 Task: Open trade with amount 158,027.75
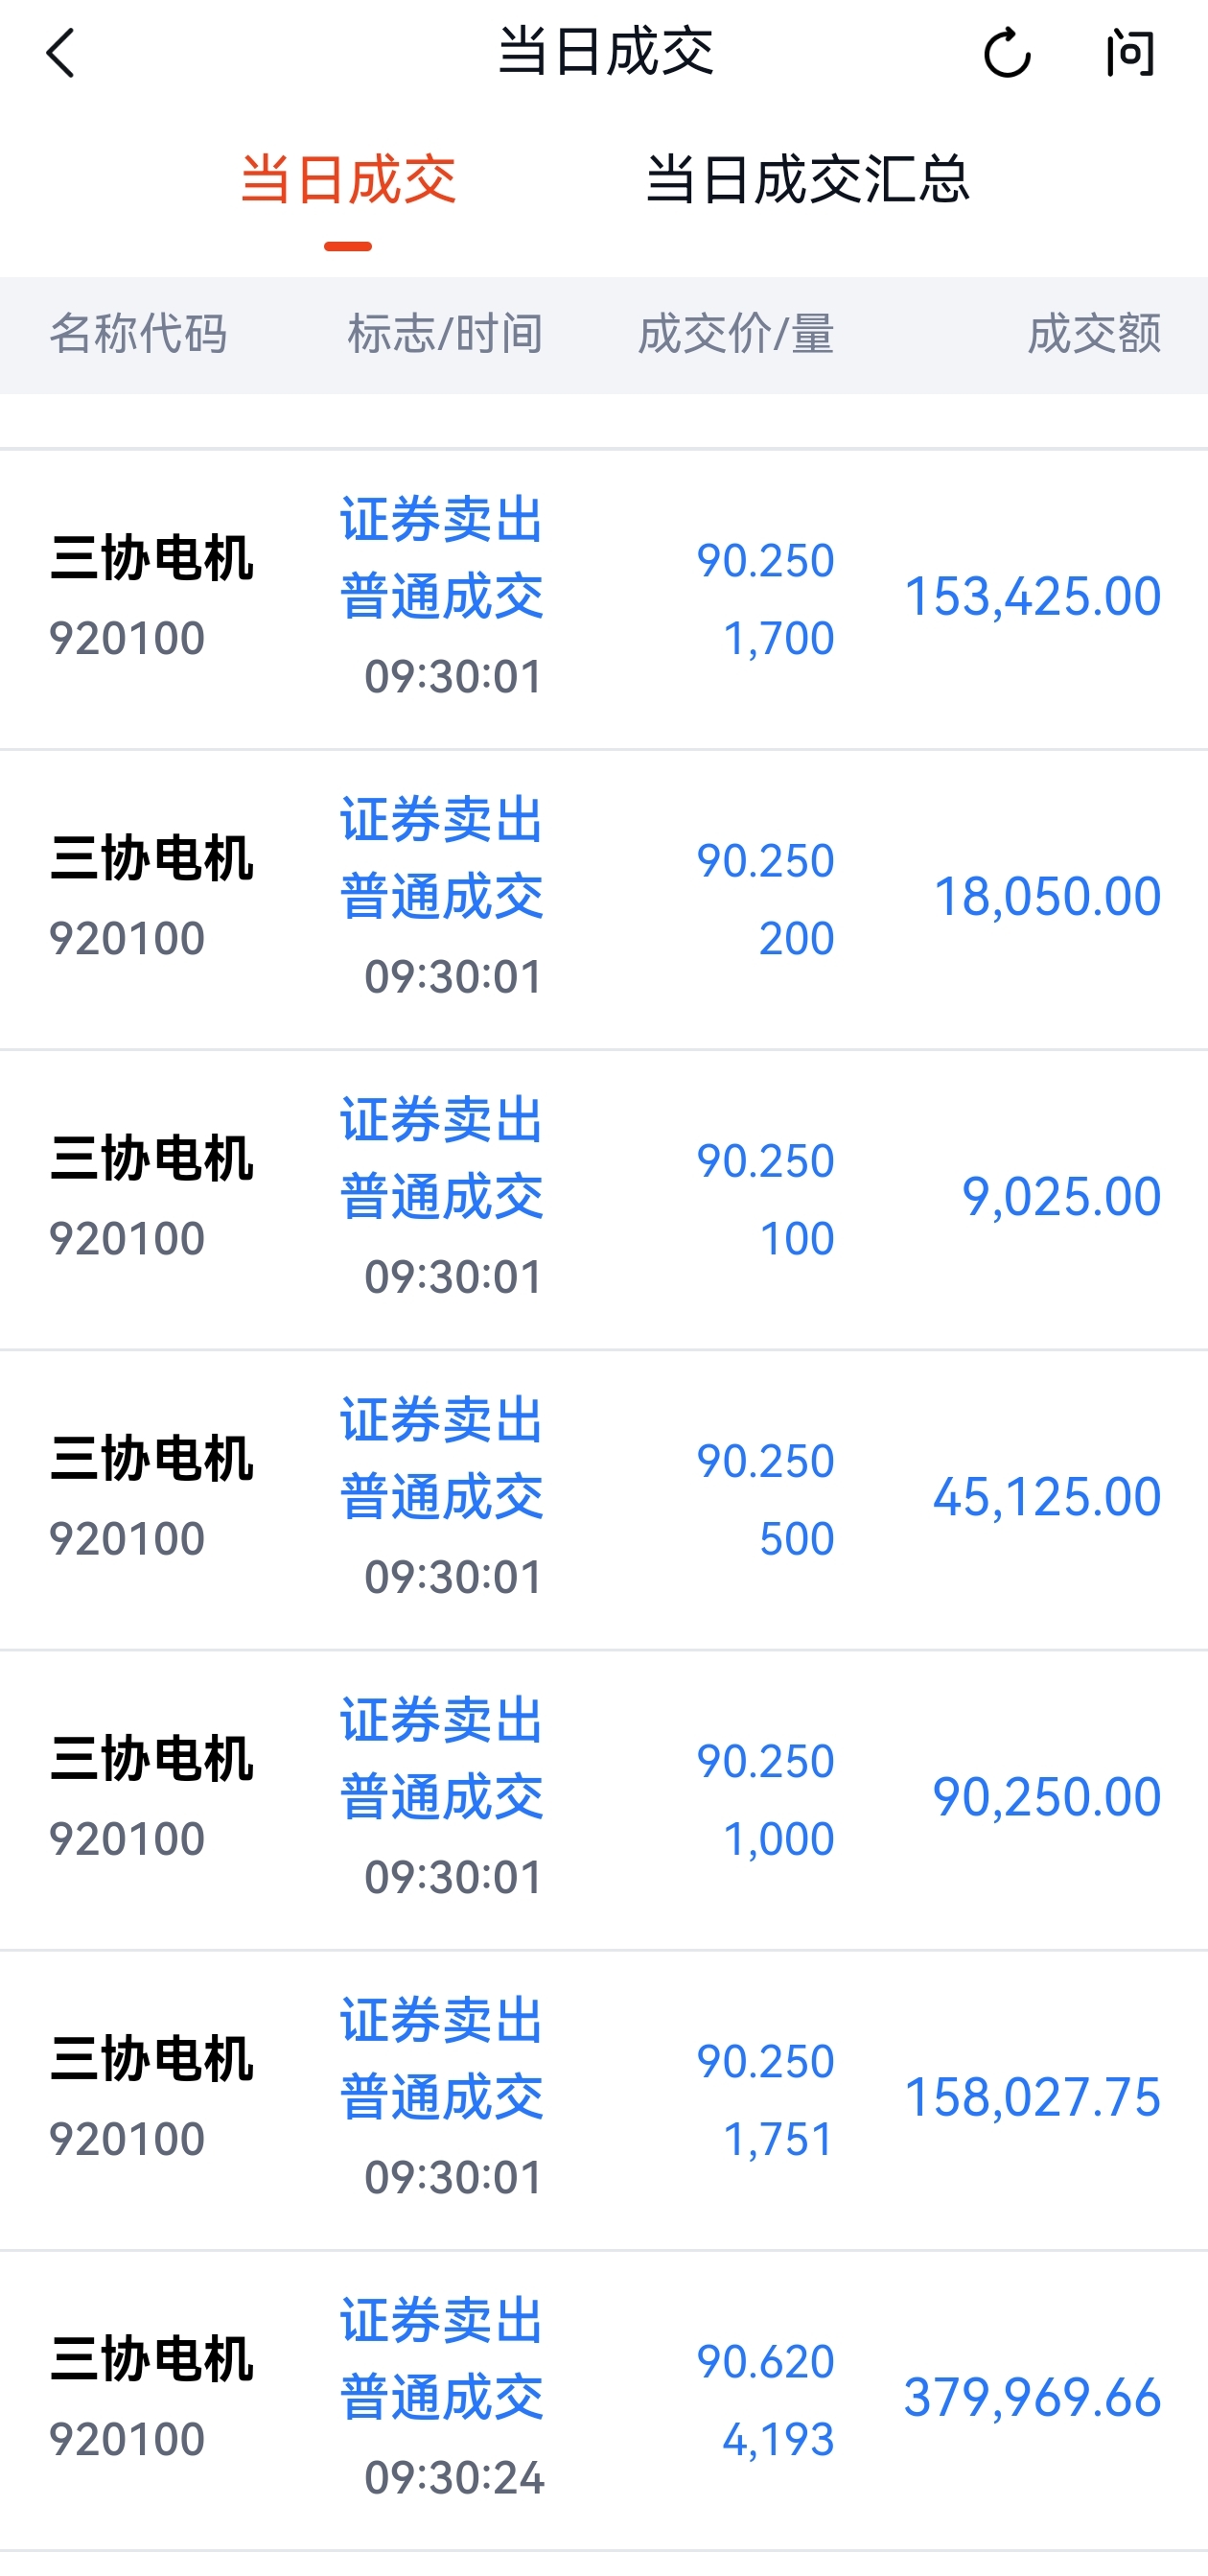[x=604, y=2099]
